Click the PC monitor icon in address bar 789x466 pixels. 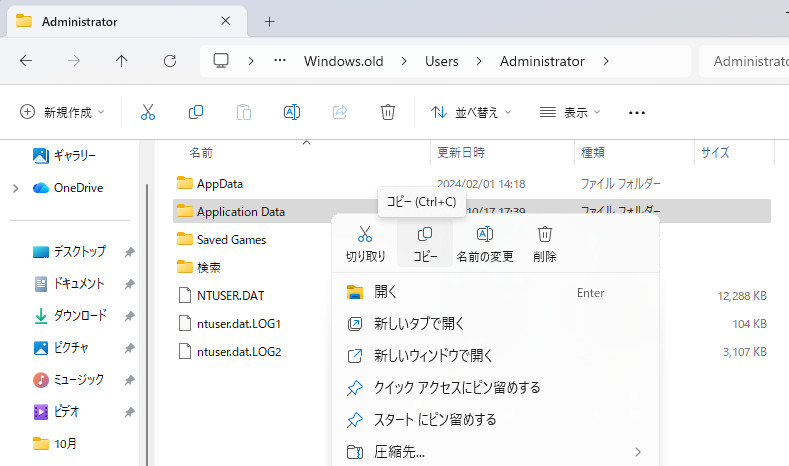tap(221, 61)
